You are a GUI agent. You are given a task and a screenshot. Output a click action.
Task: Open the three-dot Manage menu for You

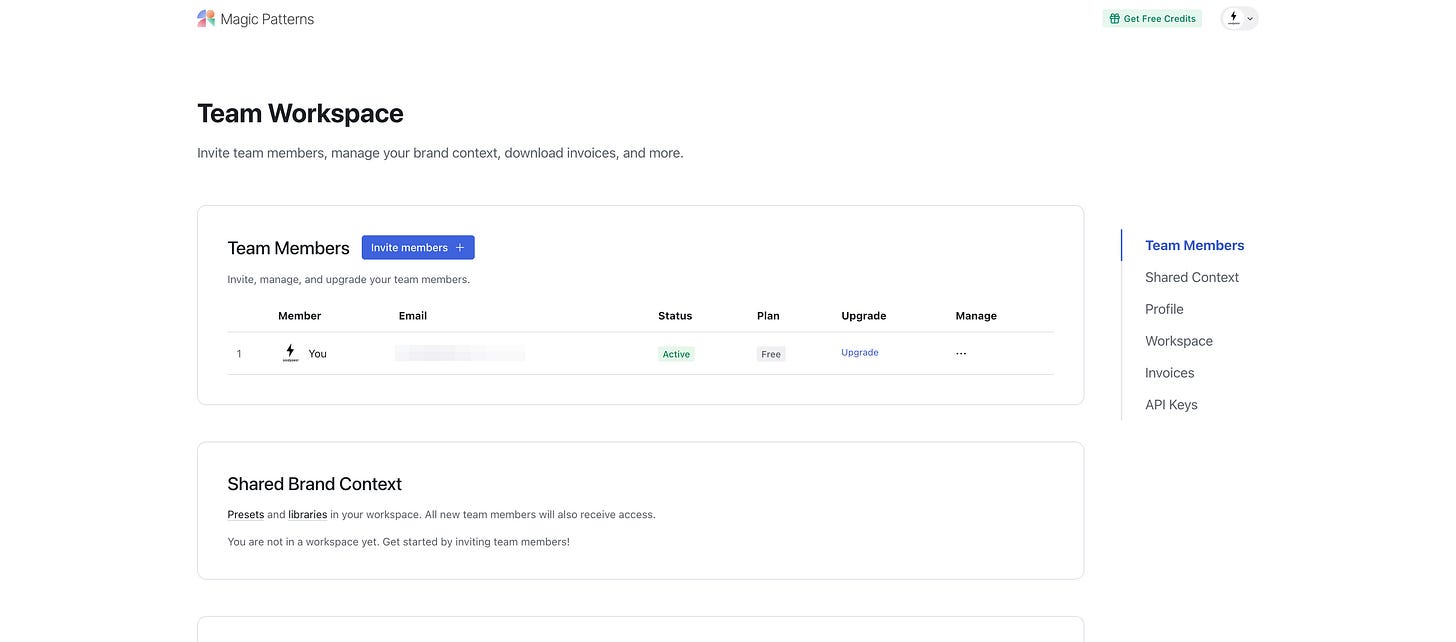(961, 353)
